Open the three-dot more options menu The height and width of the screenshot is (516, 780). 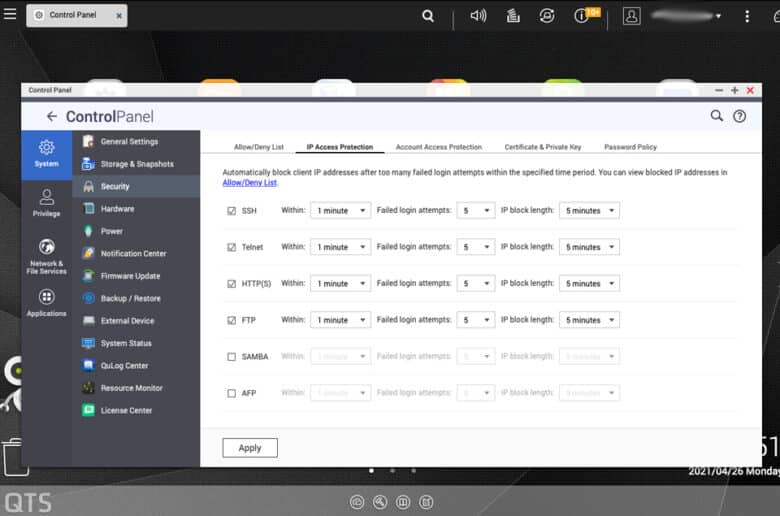click(x=747, y=16)
